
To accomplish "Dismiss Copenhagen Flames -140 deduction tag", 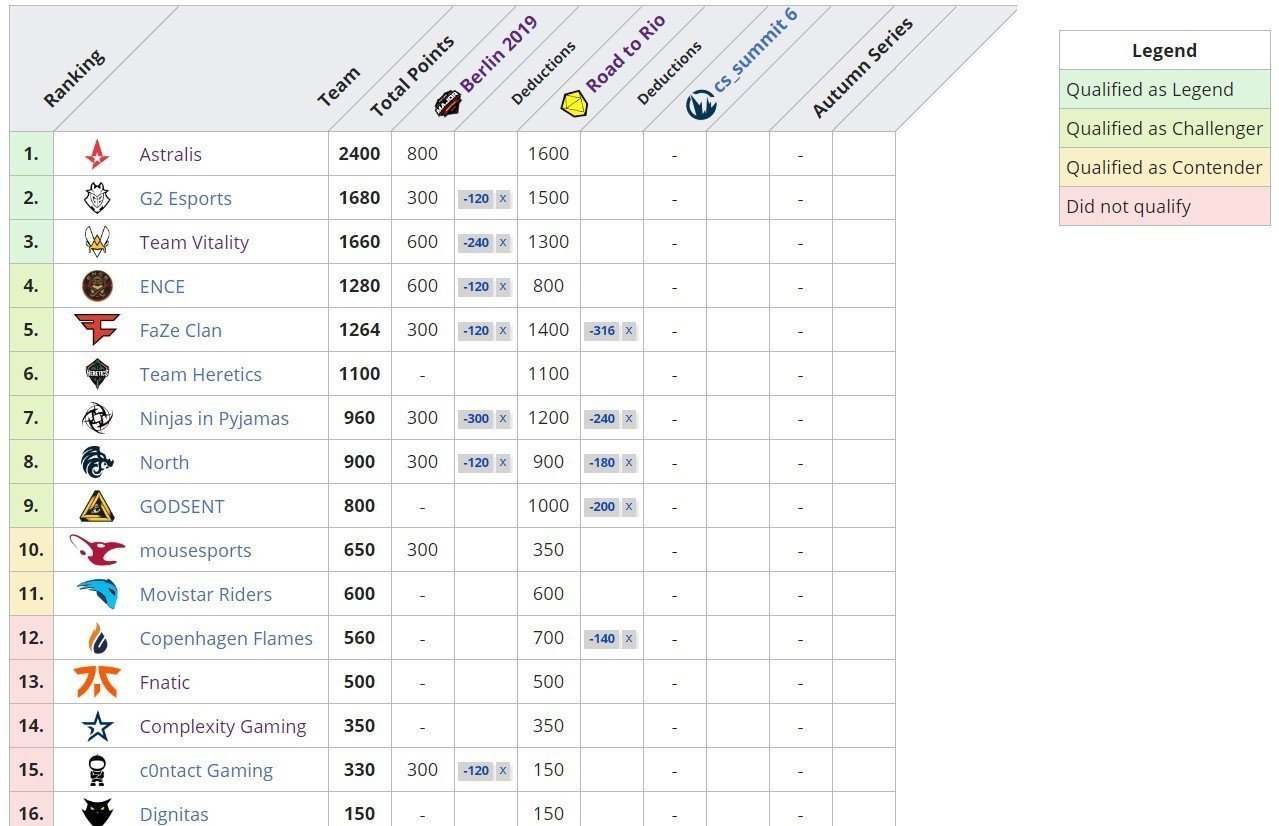I will [x=628, y=639].
